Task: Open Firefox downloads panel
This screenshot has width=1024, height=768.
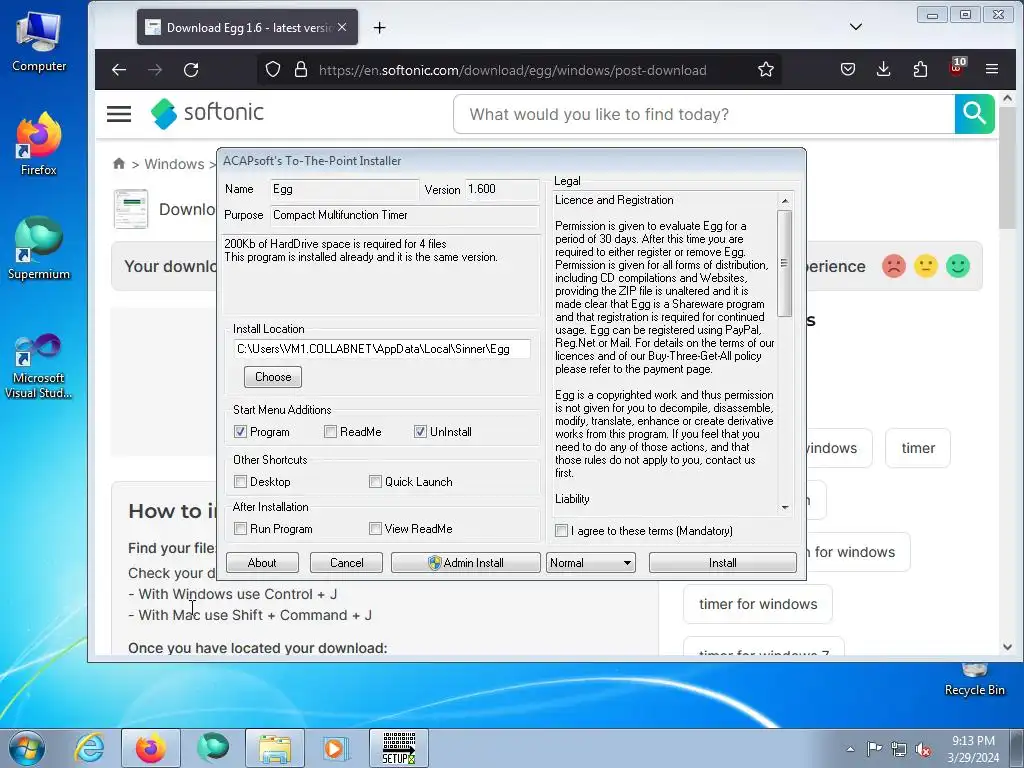Action: pos(884,69)
